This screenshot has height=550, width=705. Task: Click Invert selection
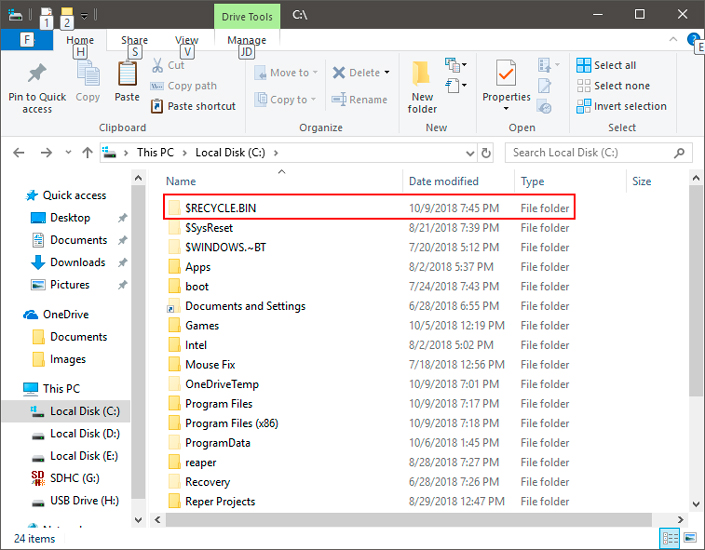tap(622, 106)
